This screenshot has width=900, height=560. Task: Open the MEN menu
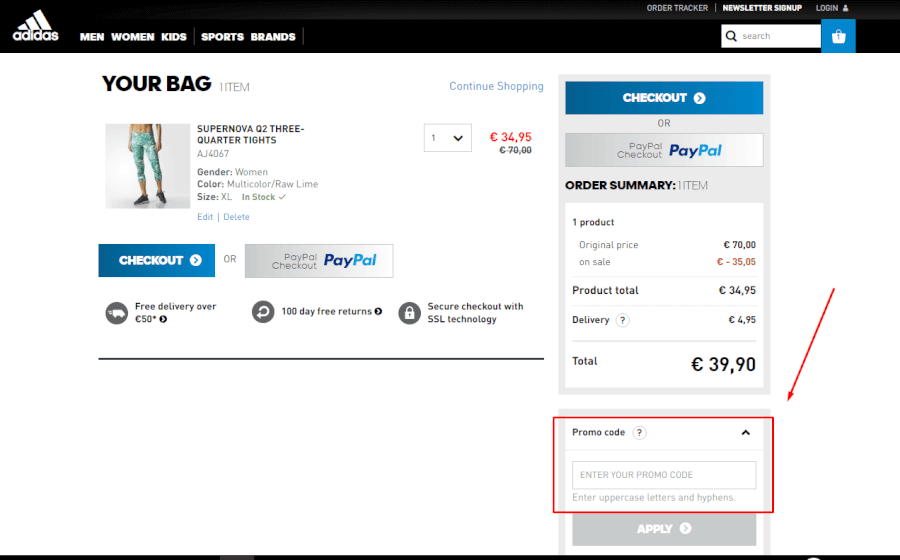pyautogui.click(x=92, y=37)
